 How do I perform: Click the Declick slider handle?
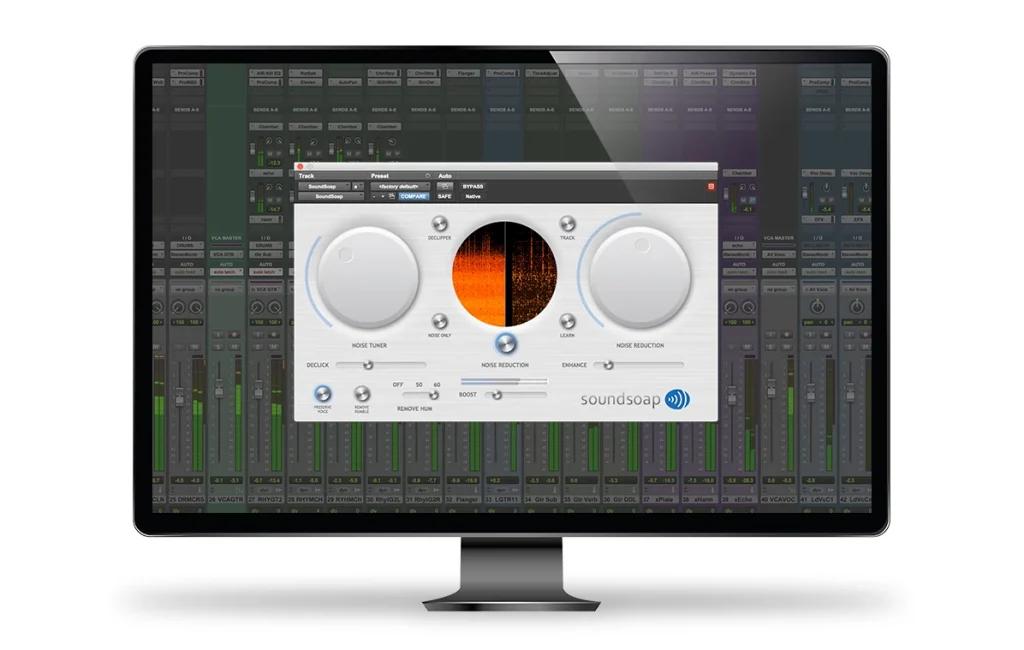[368, 365]
